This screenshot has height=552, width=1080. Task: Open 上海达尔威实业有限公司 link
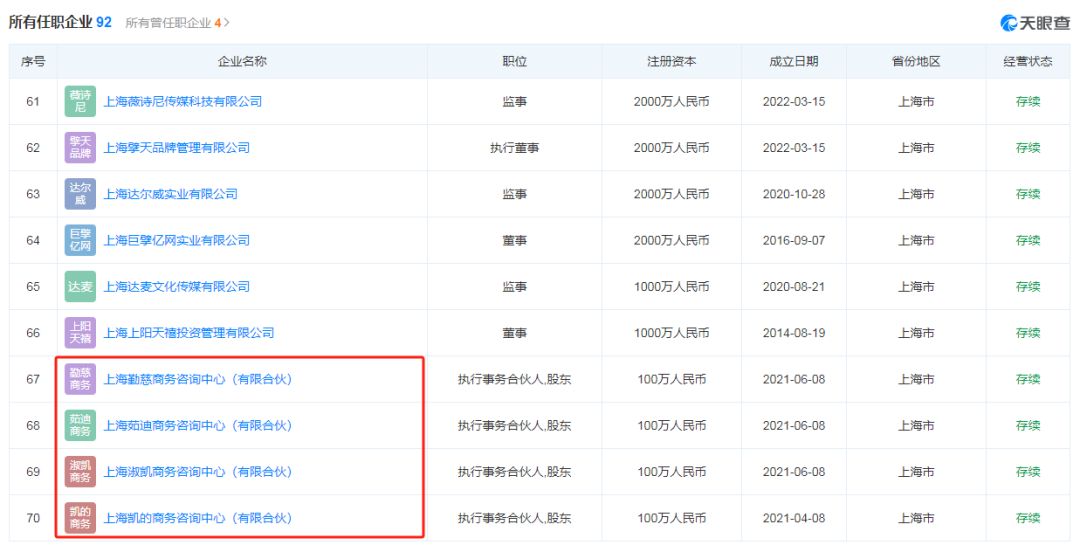(x=170, y=194)
